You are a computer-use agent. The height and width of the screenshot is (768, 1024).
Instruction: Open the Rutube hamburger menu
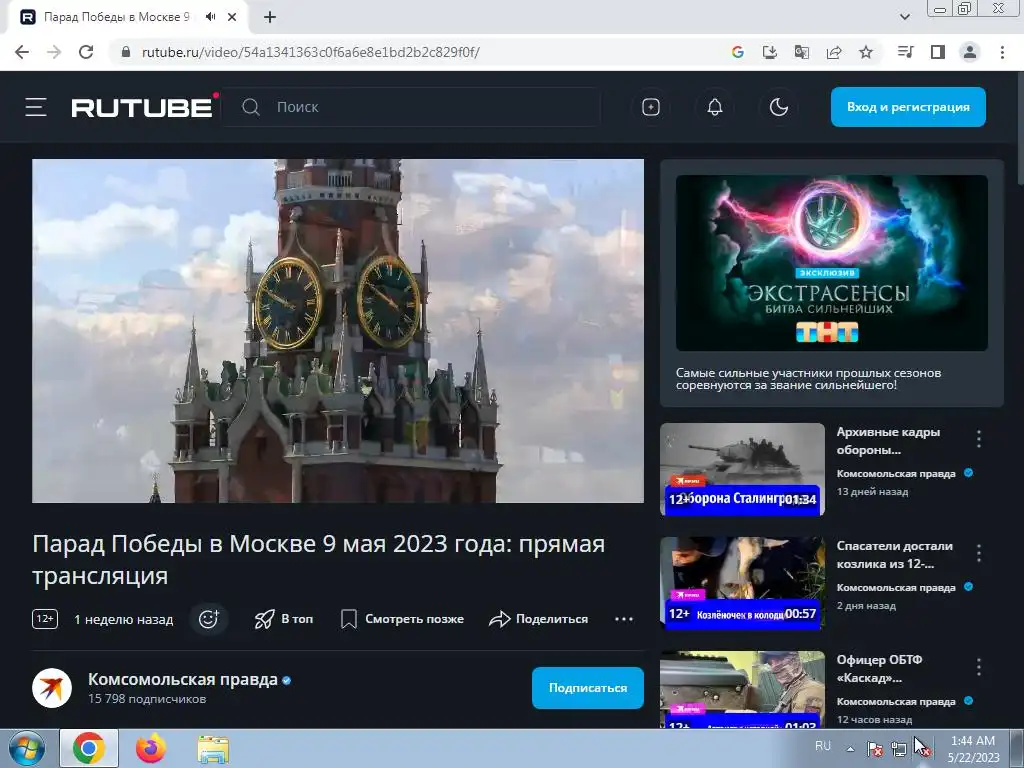36,107
